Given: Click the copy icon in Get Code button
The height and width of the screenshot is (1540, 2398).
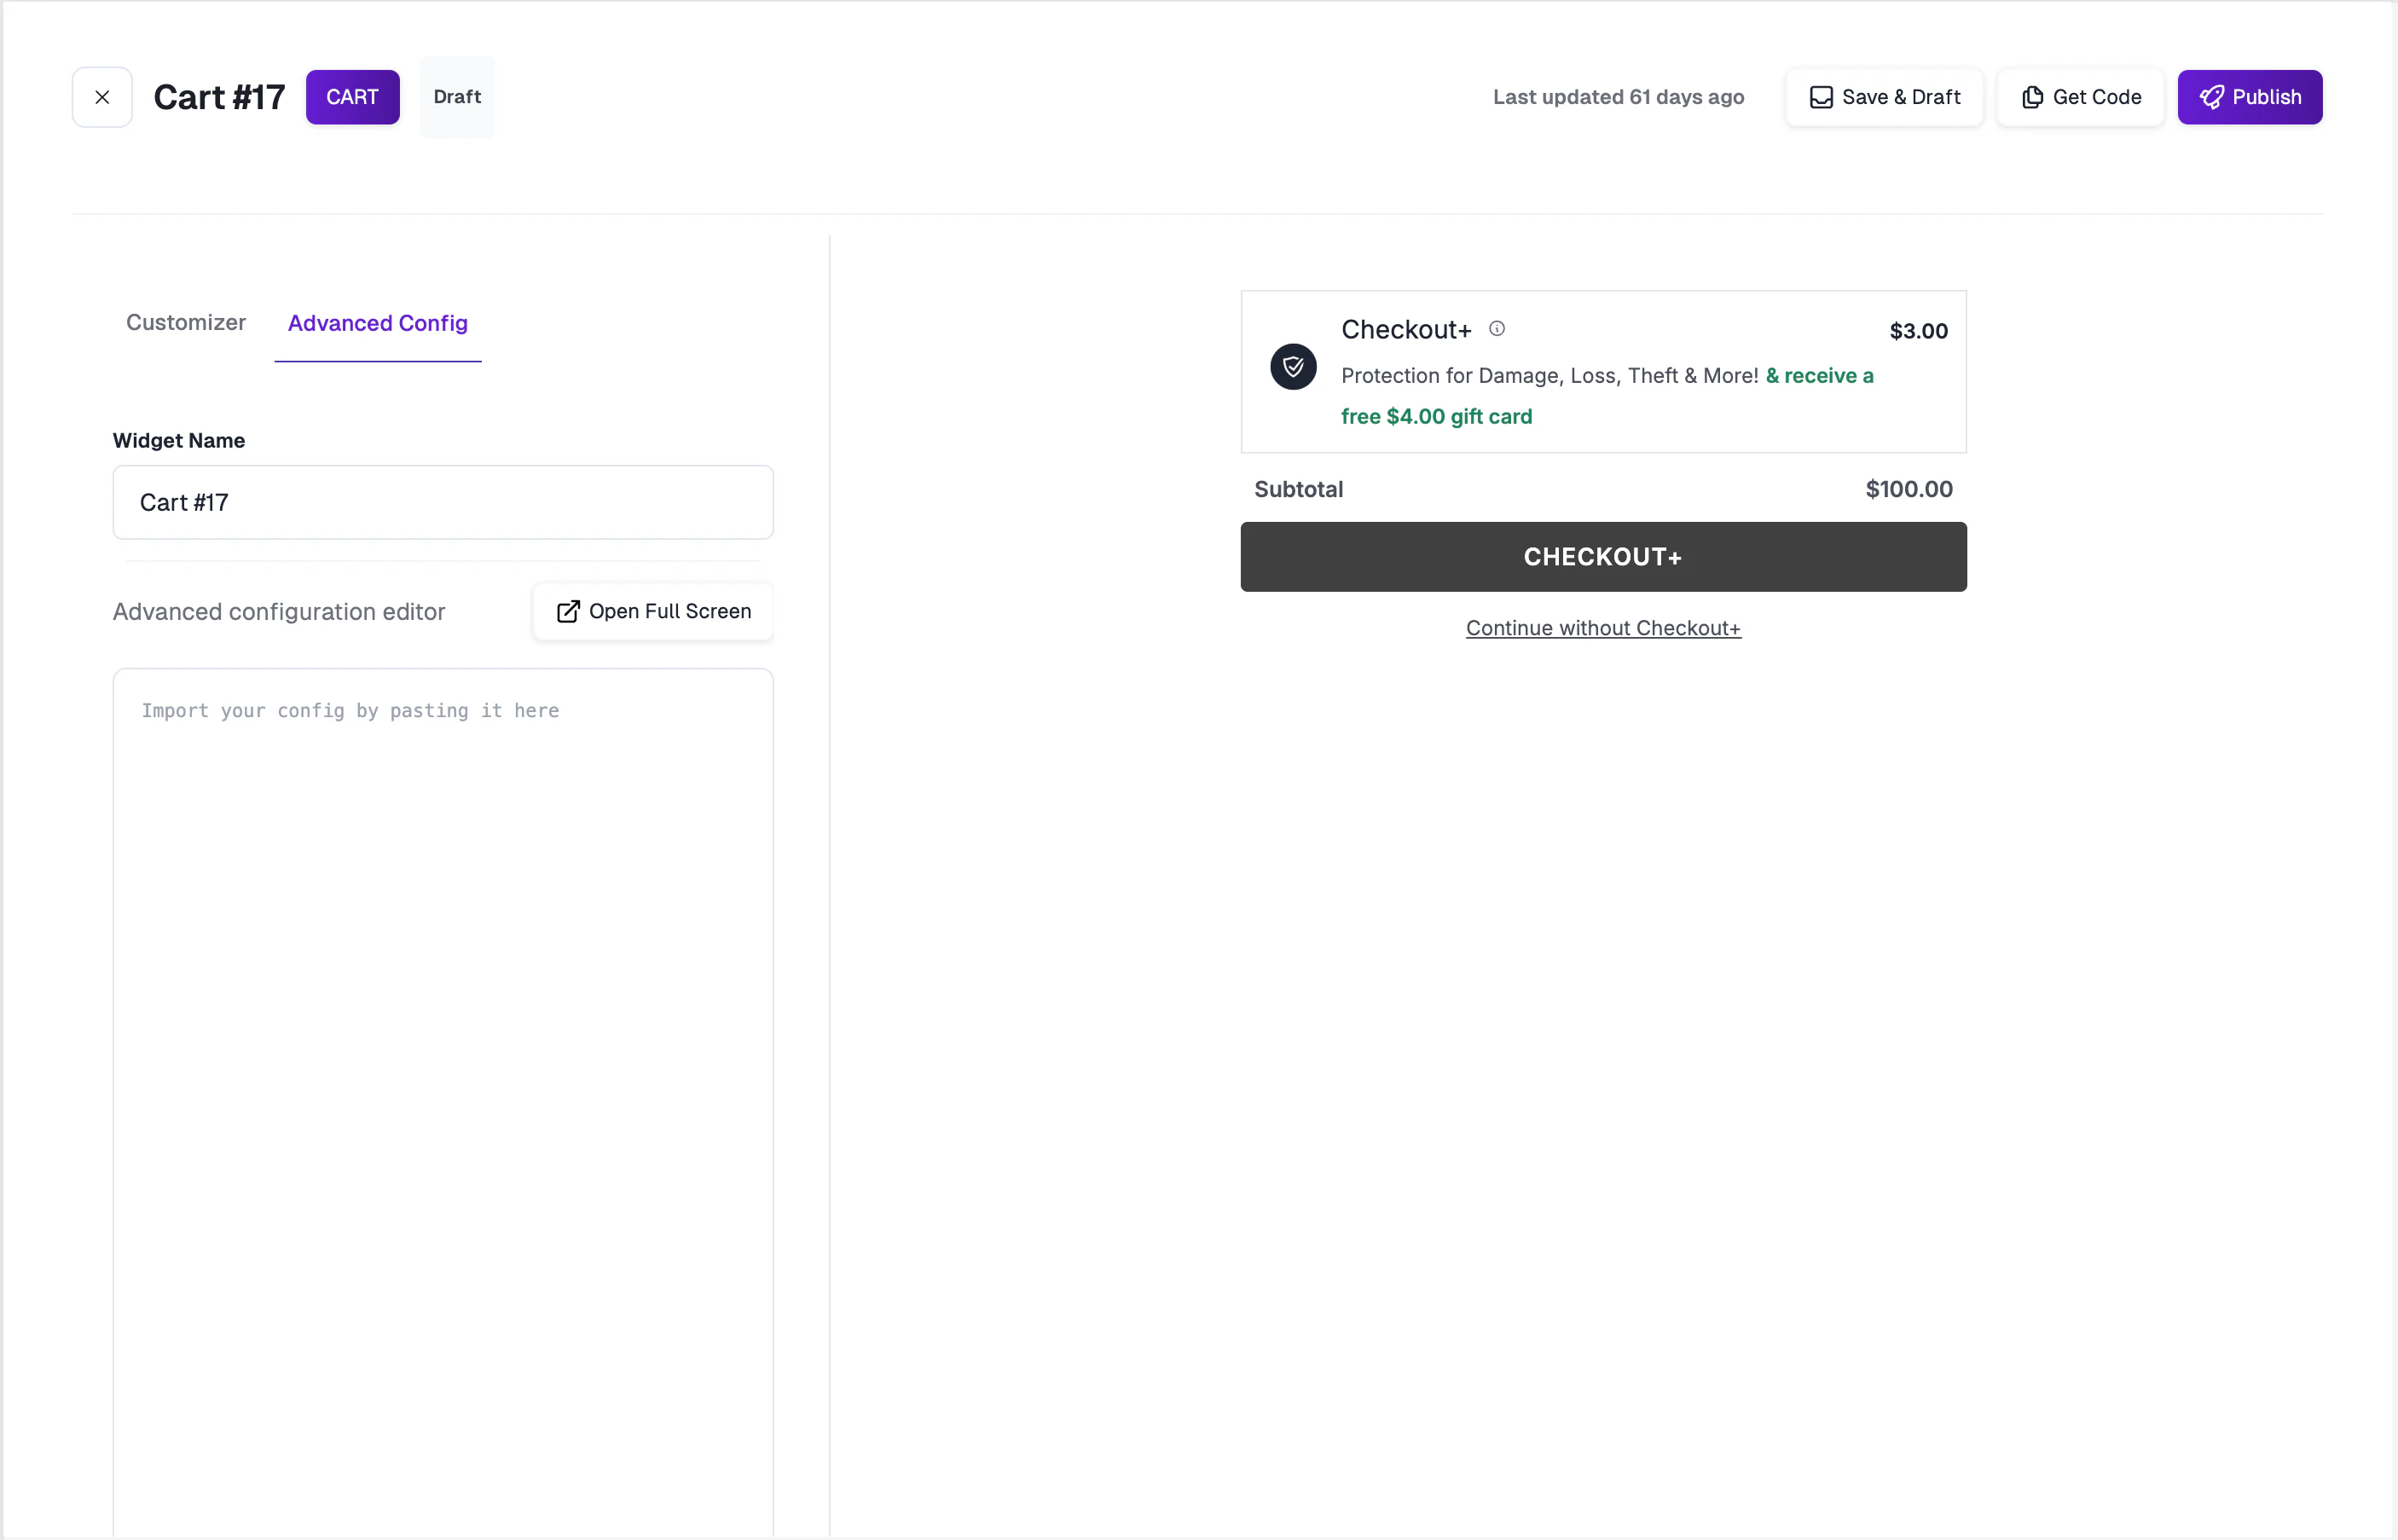Looking at the screenshot, I should tap(2032, 96).
